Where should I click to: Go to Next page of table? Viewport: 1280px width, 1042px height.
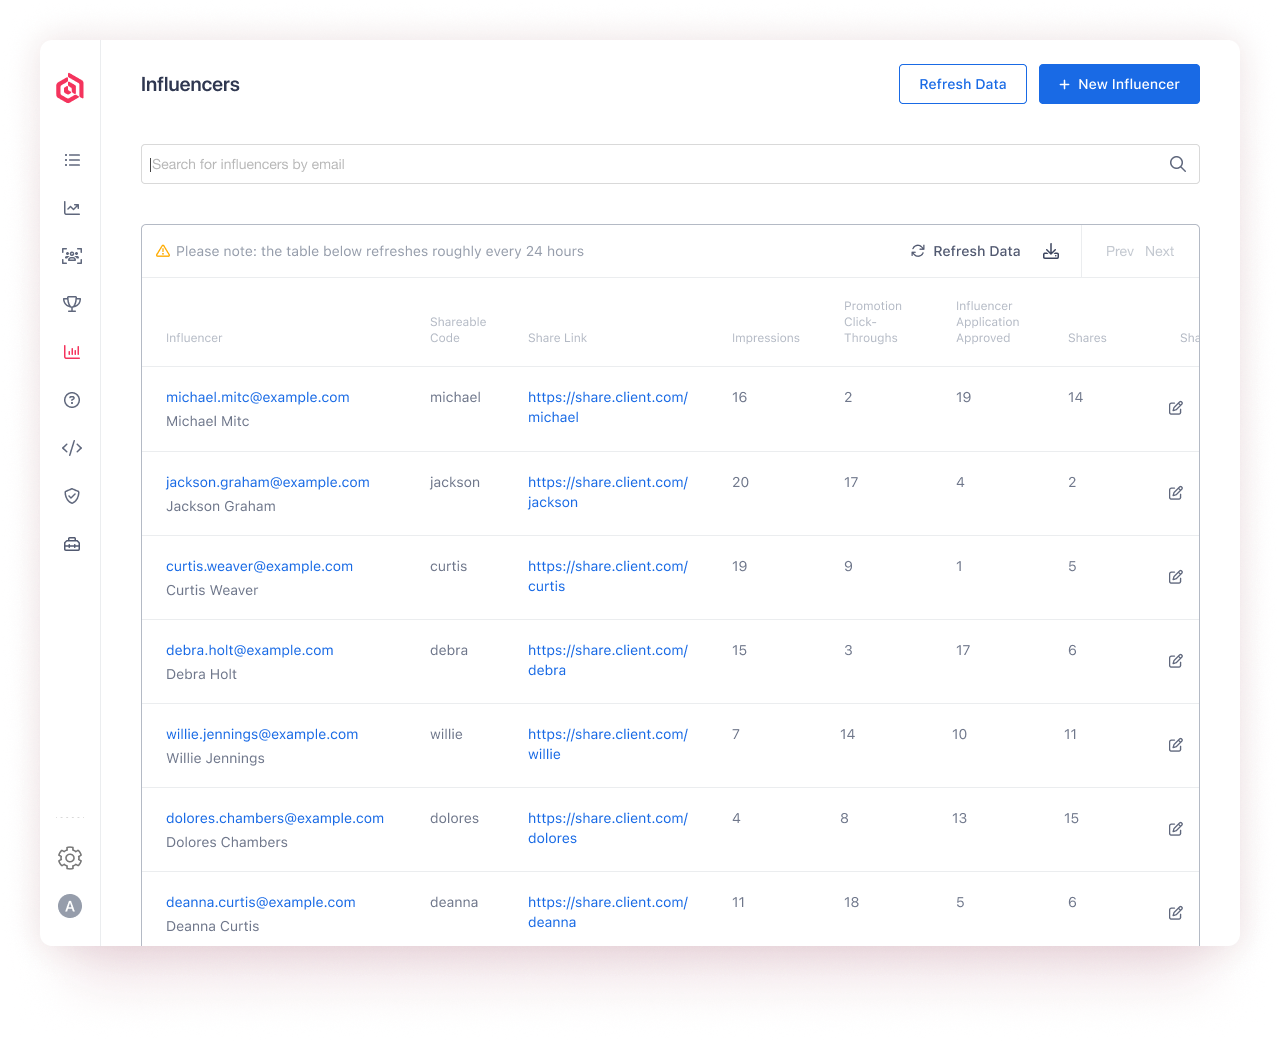tap(1159, 251)
